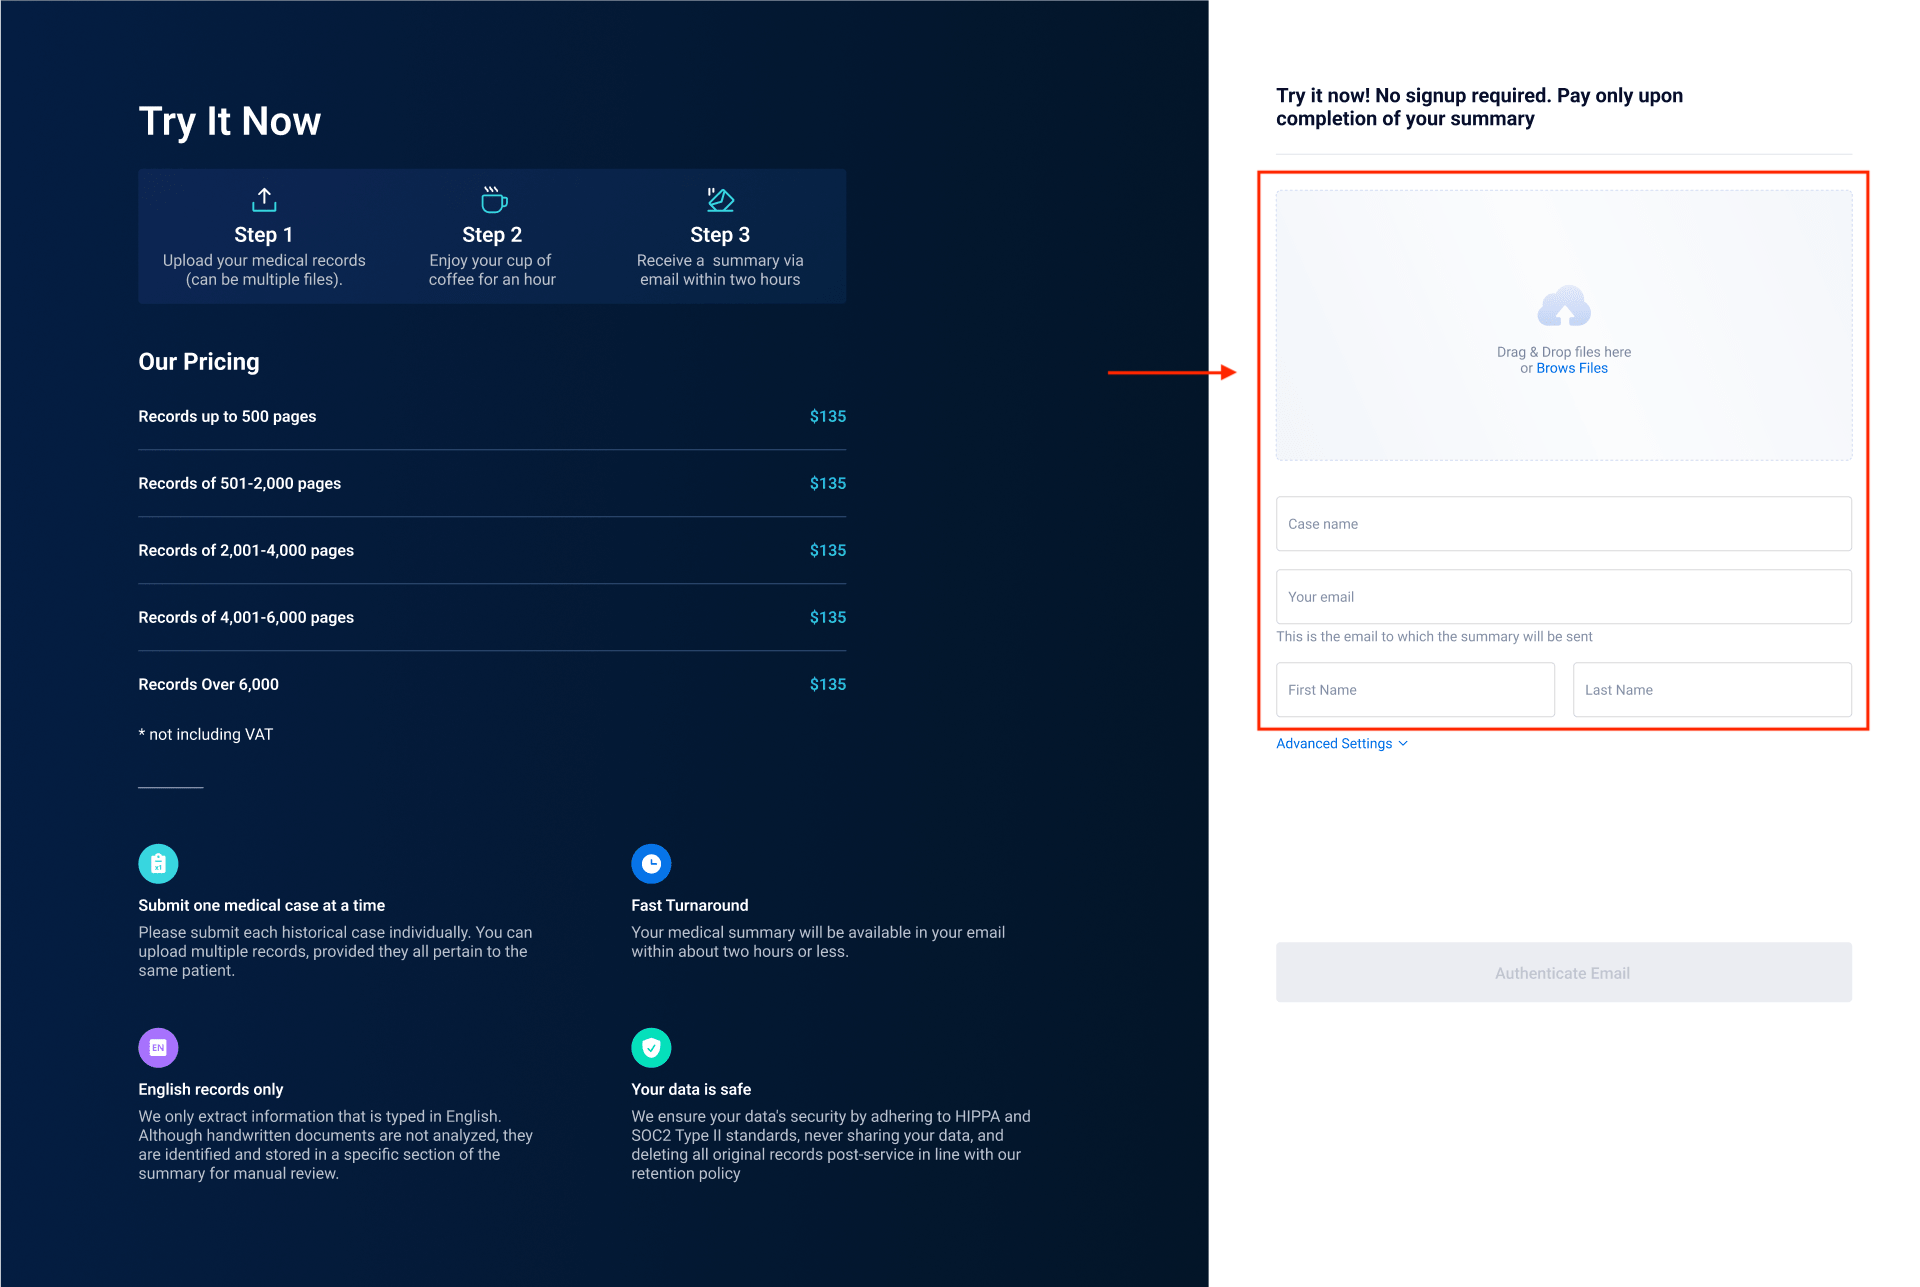
Task: Click the $135 price for 501-2,000 pages
Action: coord(827,483)
